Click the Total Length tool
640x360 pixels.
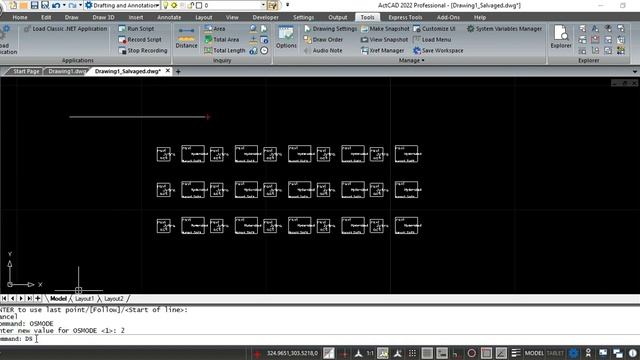[x=224, y=50]
